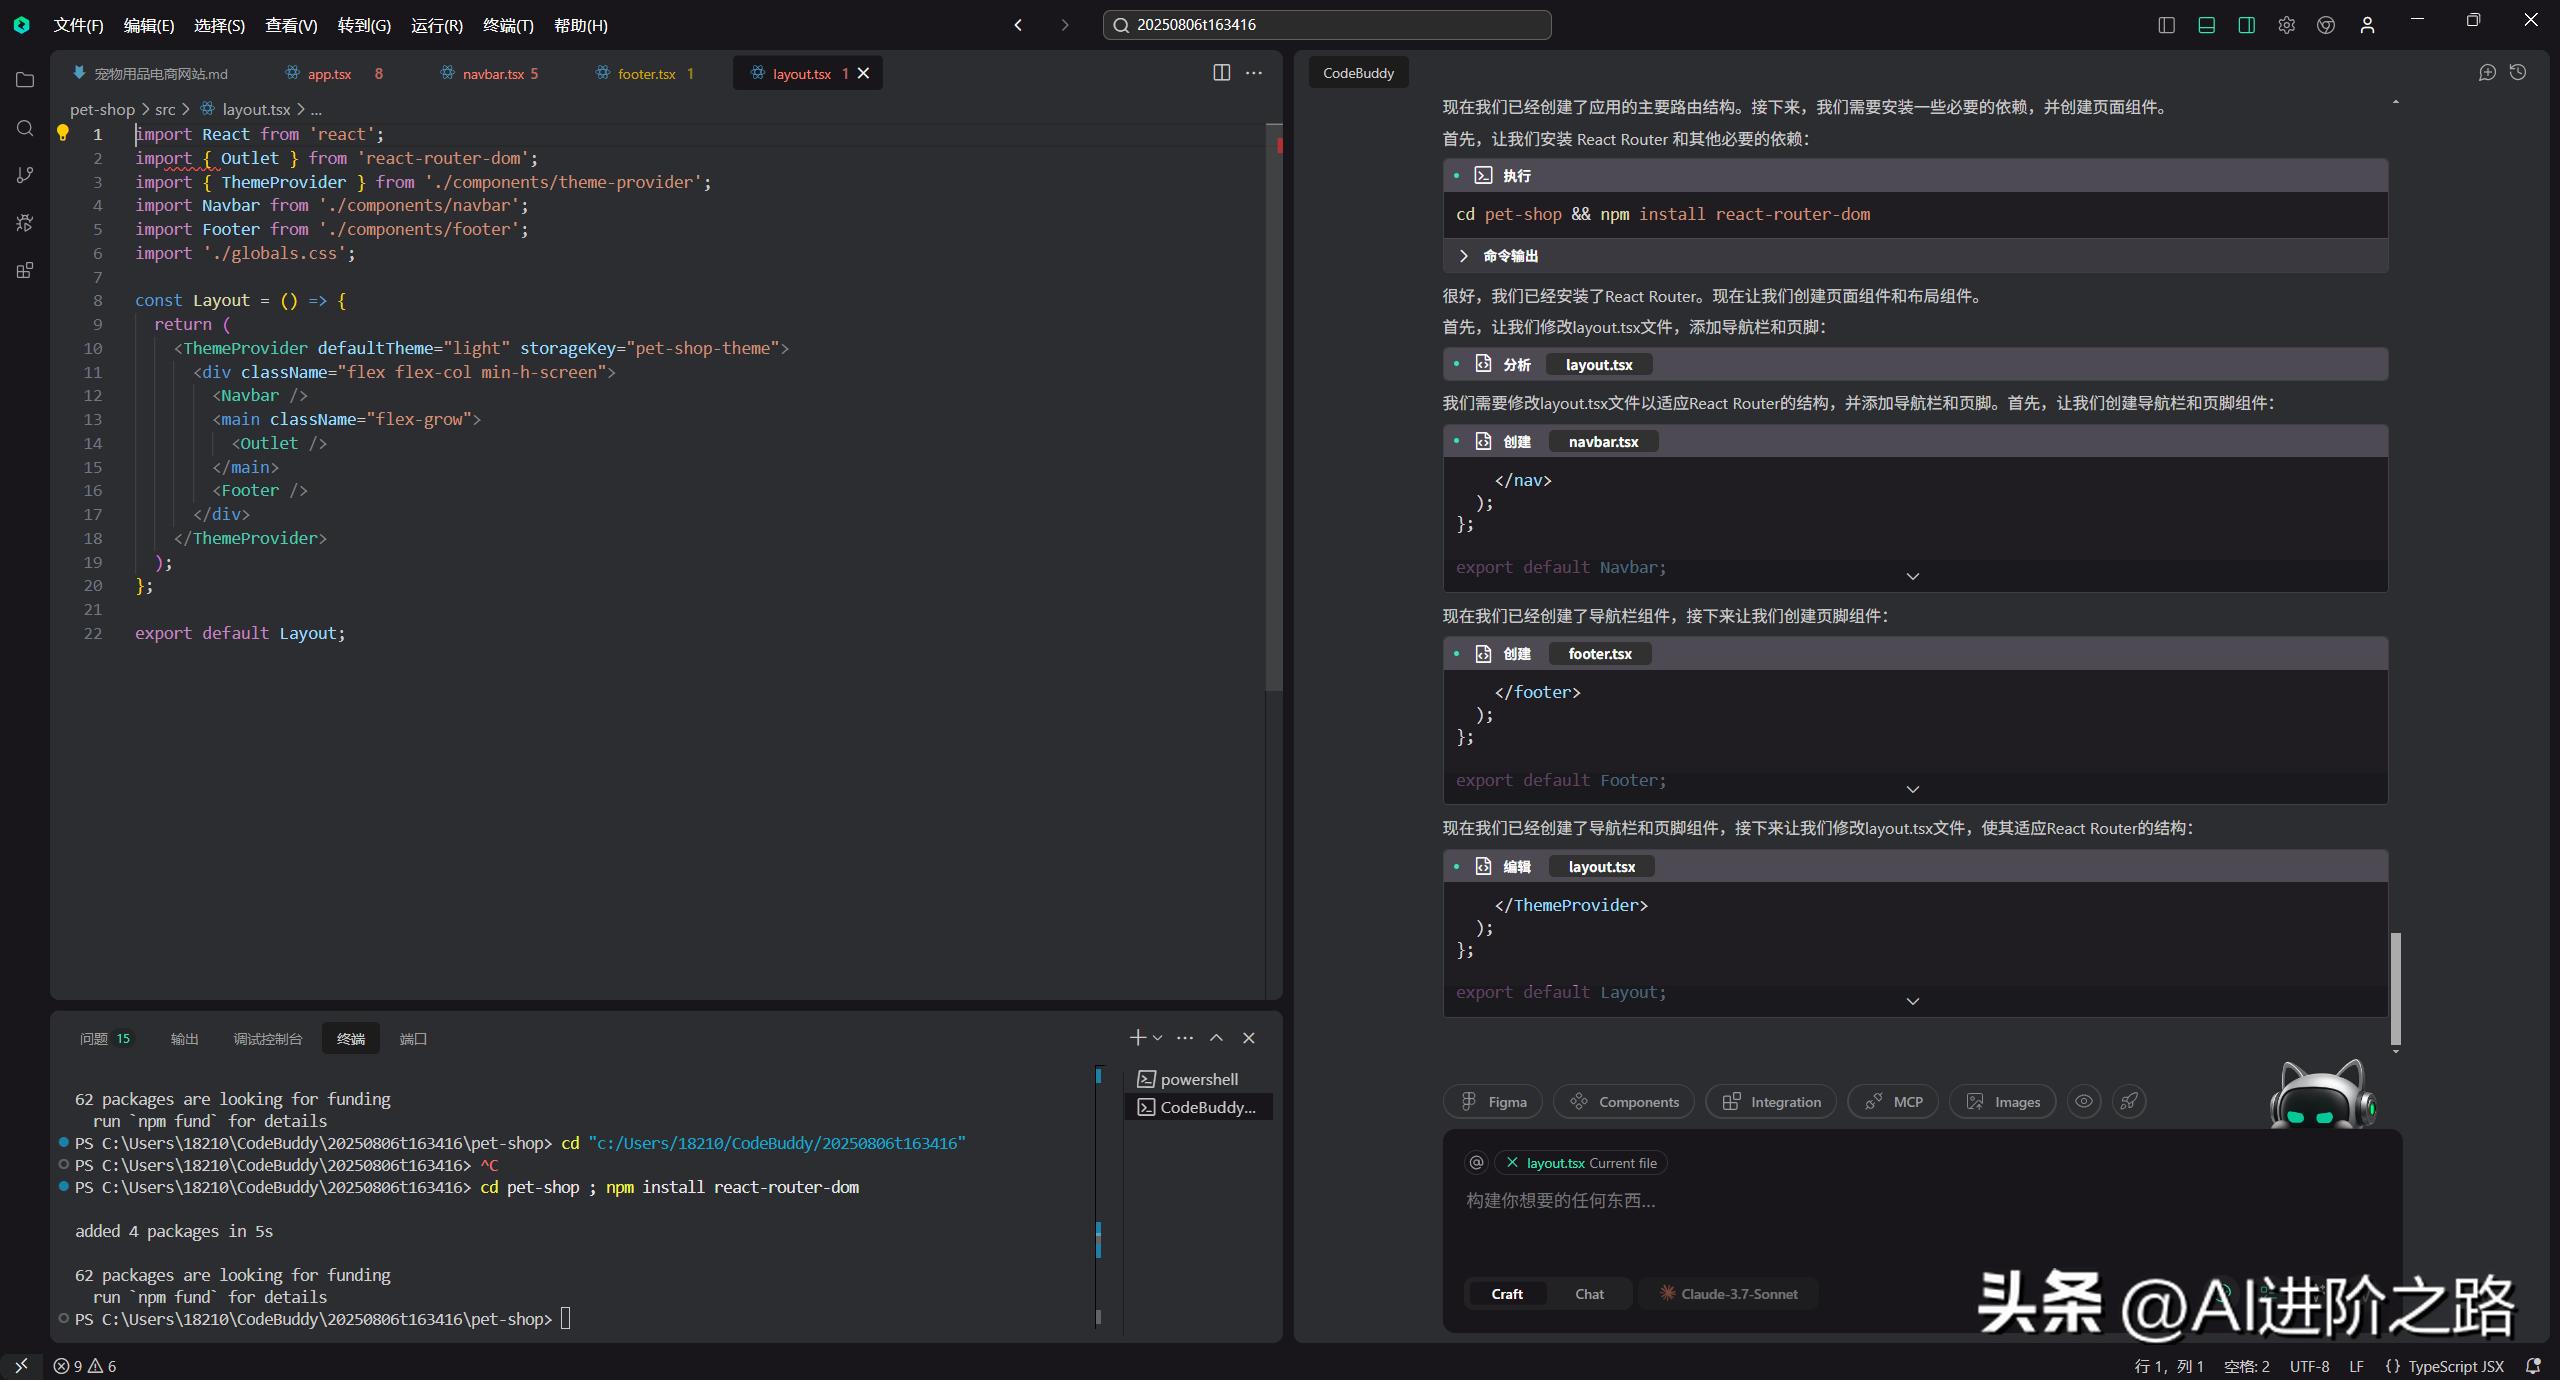This screenshot has width=2560, height=1380.
Task: Click the MCP button
Action: click(x=1894, y=1102)
